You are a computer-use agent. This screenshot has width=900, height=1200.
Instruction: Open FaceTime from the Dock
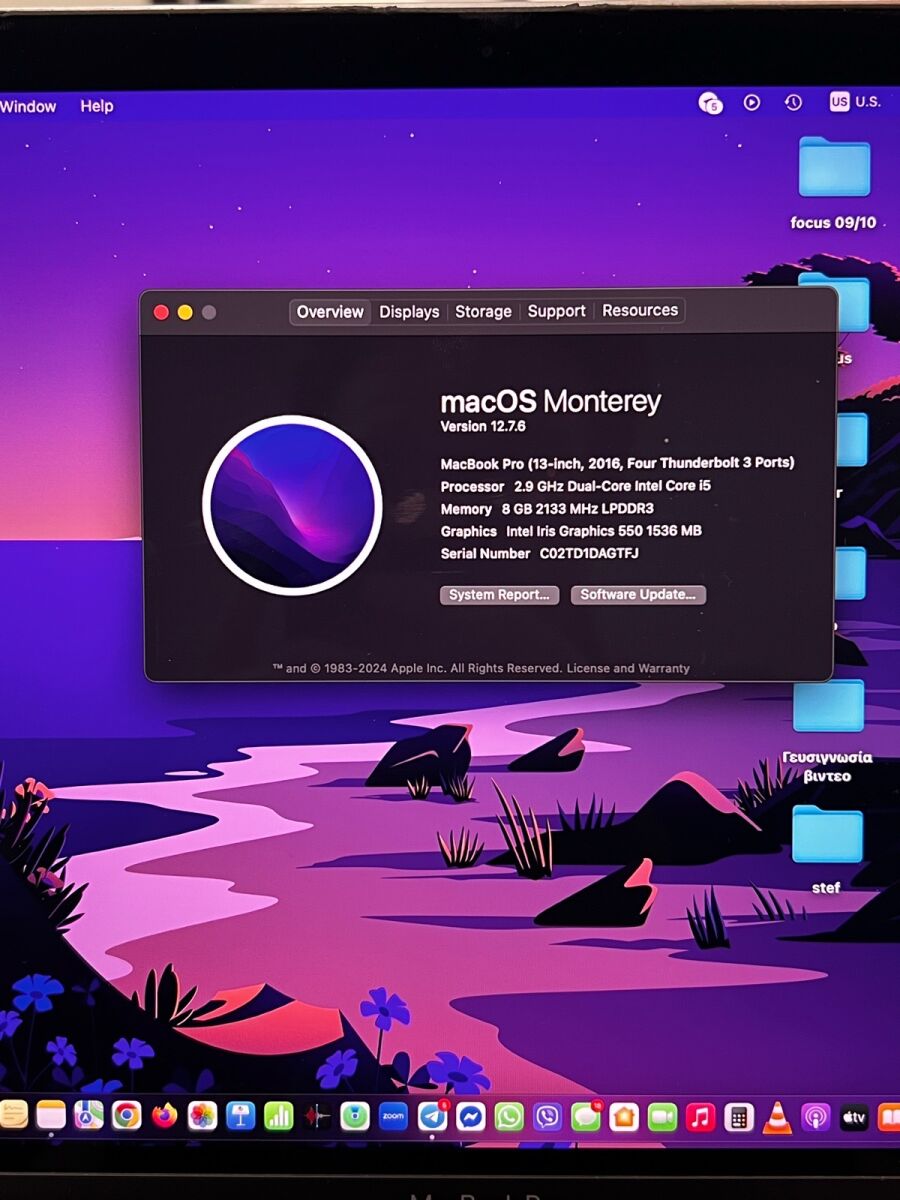click(x=662, y=1116)
